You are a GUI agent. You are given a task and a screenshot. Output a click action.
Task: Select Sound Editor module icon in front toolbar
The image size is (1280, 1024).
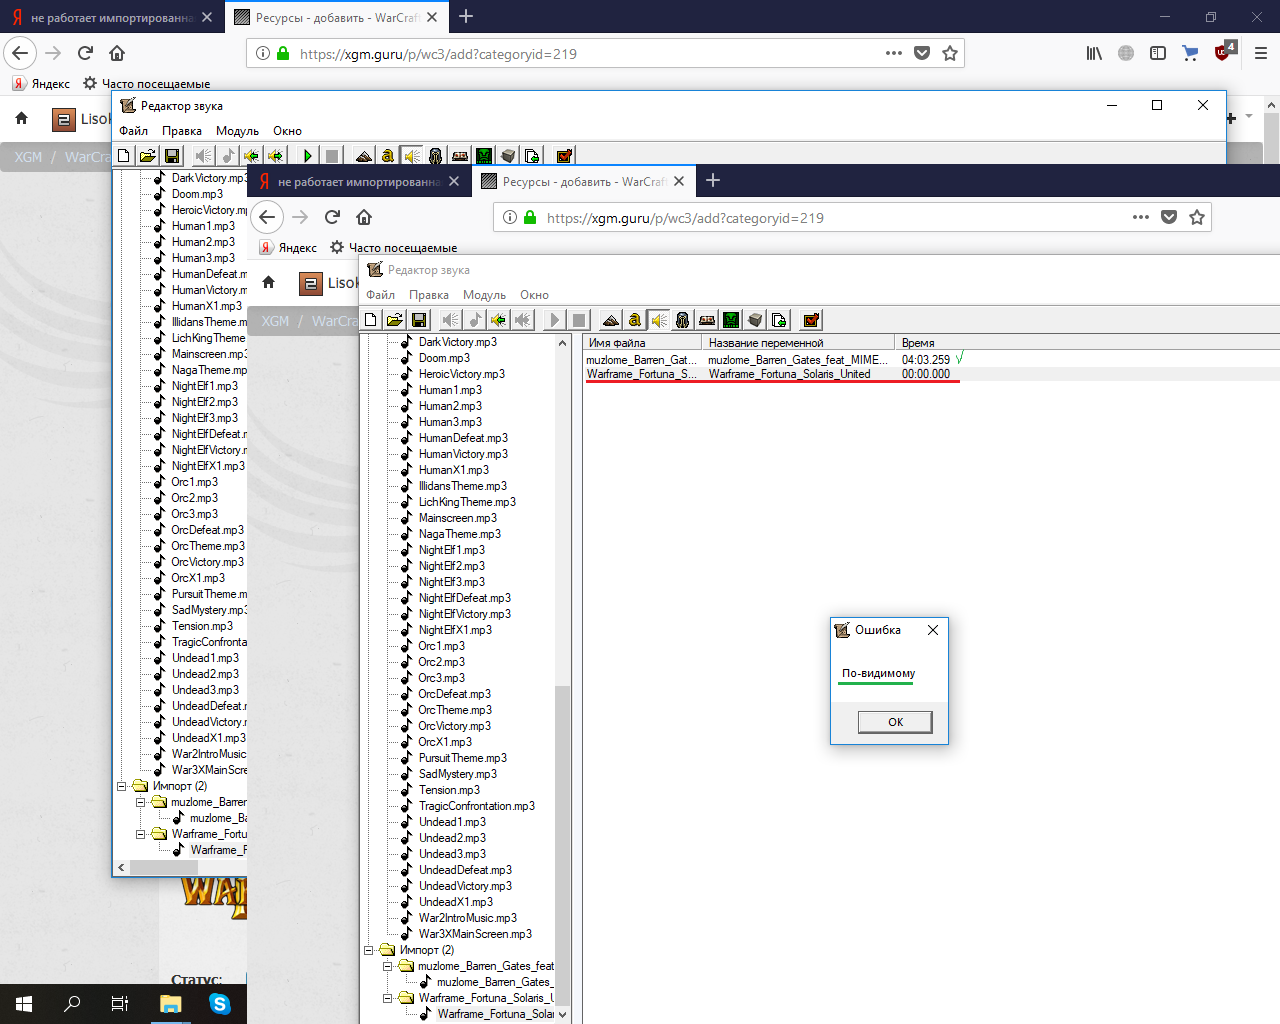click(659, 320)
